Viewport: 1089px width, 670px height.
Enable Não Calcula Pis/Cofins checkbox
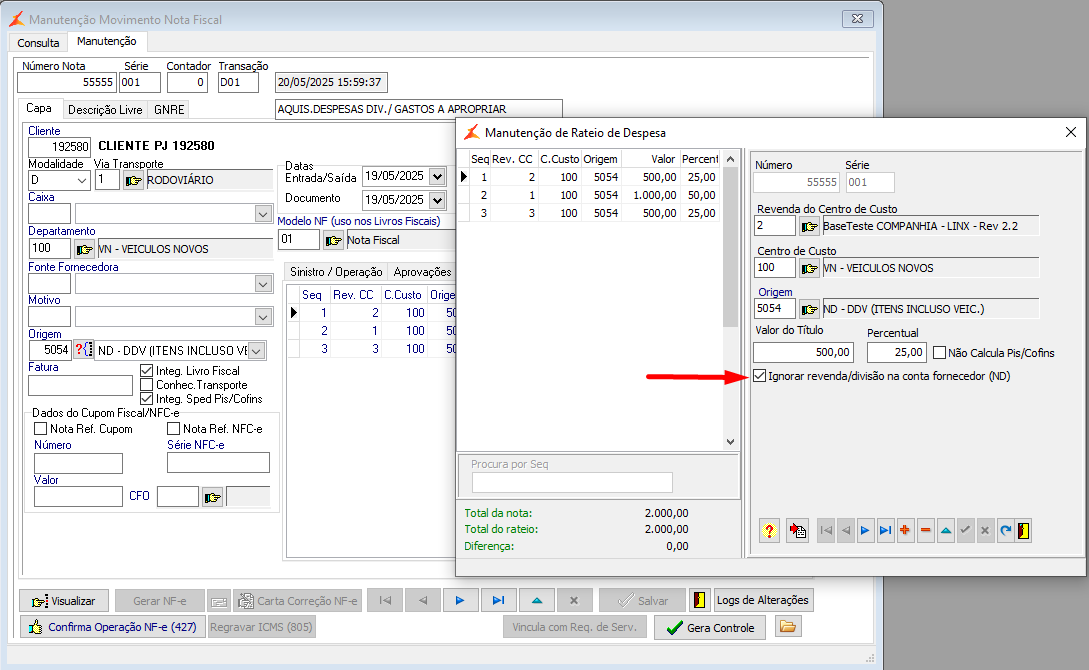[x=940, y=353]
